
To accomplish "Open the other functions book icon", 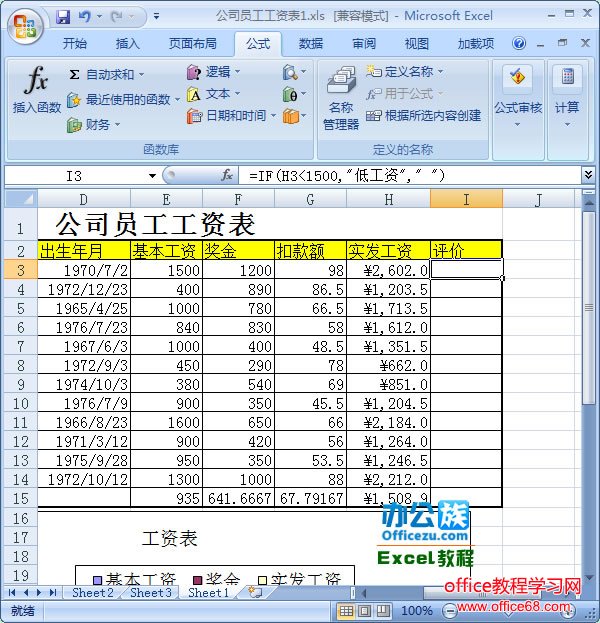I will click(x=294, y=116).
